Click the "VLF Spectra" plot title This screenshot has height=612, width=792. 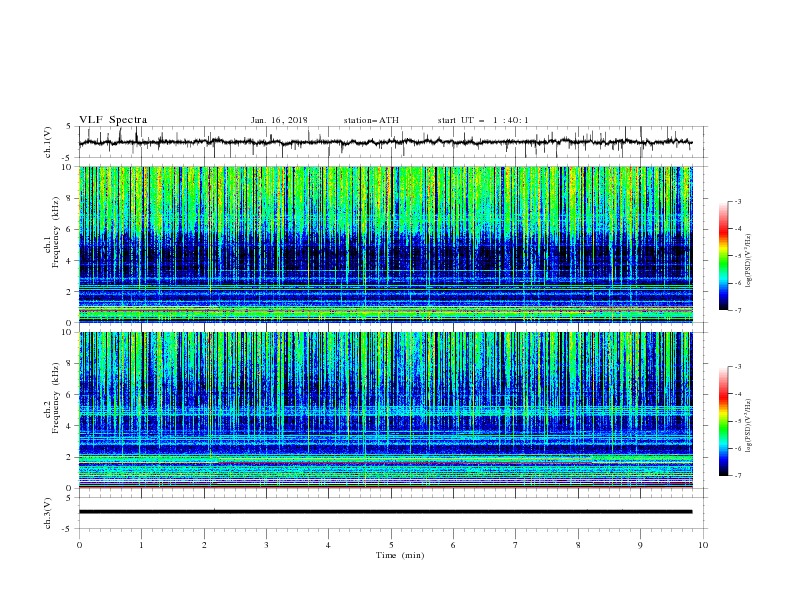point(113,120)
